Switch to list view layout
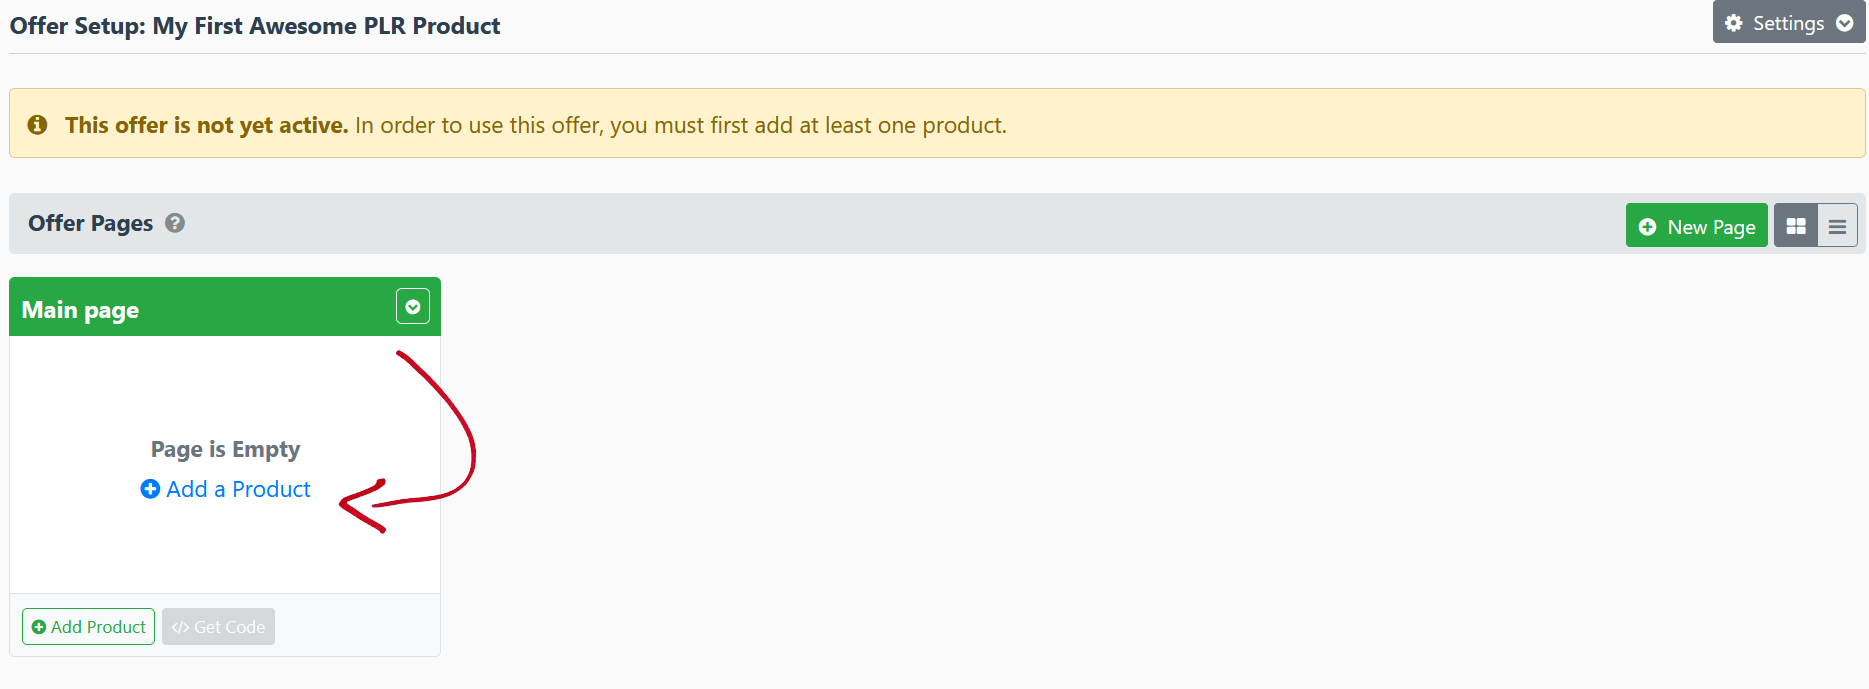The image size is (1869, 689). click(x=1837, y=226)
